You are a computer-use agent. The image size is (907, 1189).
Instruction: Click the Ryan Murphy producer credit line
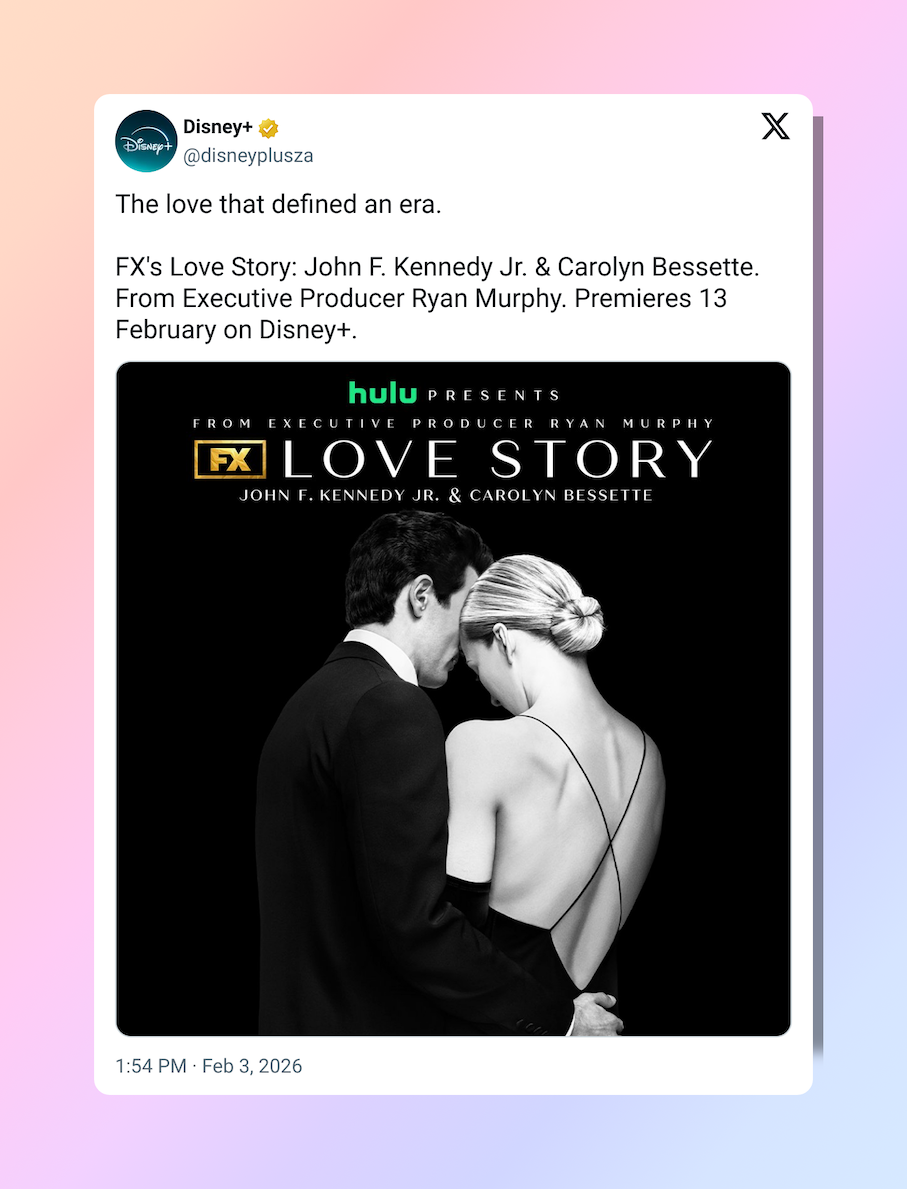454,423
